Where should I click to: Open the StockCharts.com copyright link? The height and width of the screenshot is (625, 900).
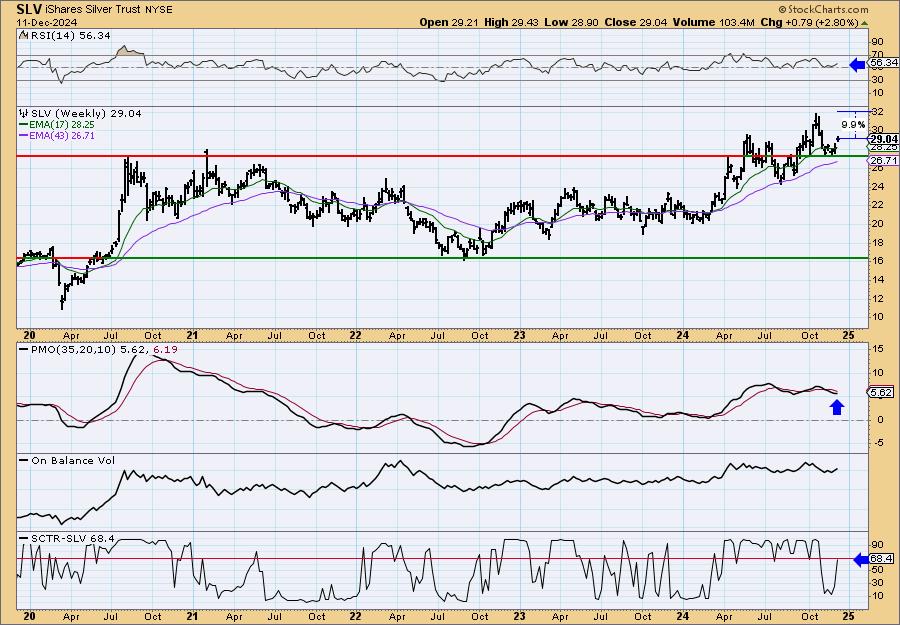[x=824, y=9]
